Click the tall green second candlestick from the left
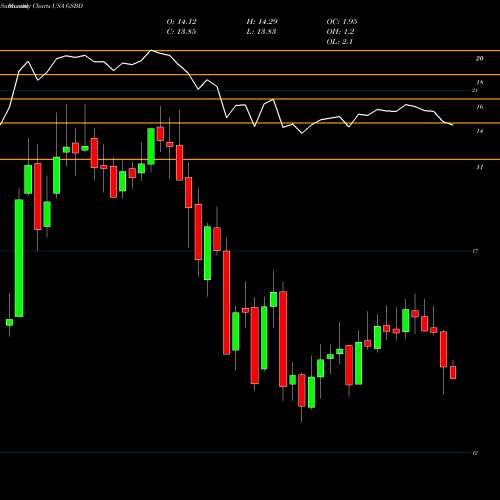The height and width of the screenshot is (500, 500). (x=19, y=258)
